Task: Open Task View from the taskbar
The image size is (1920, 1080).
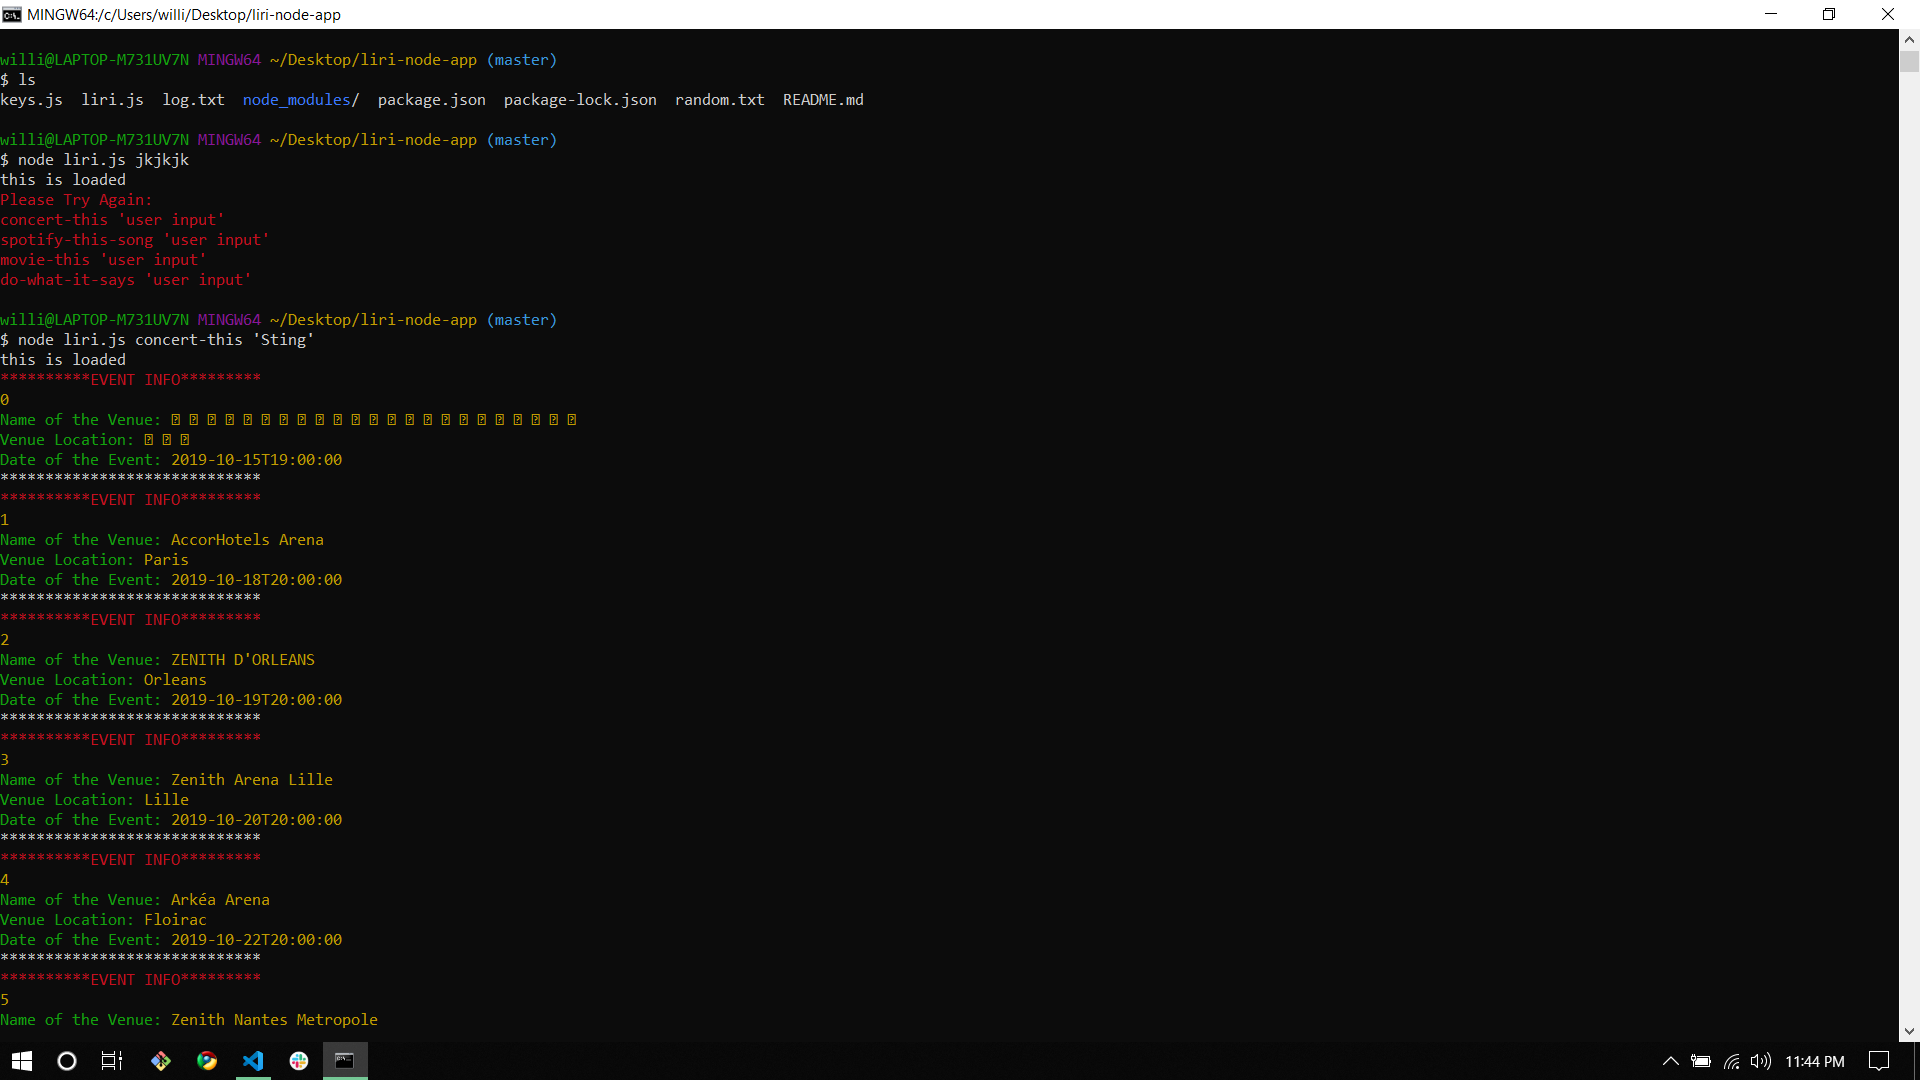Action: coord(110,1061)
